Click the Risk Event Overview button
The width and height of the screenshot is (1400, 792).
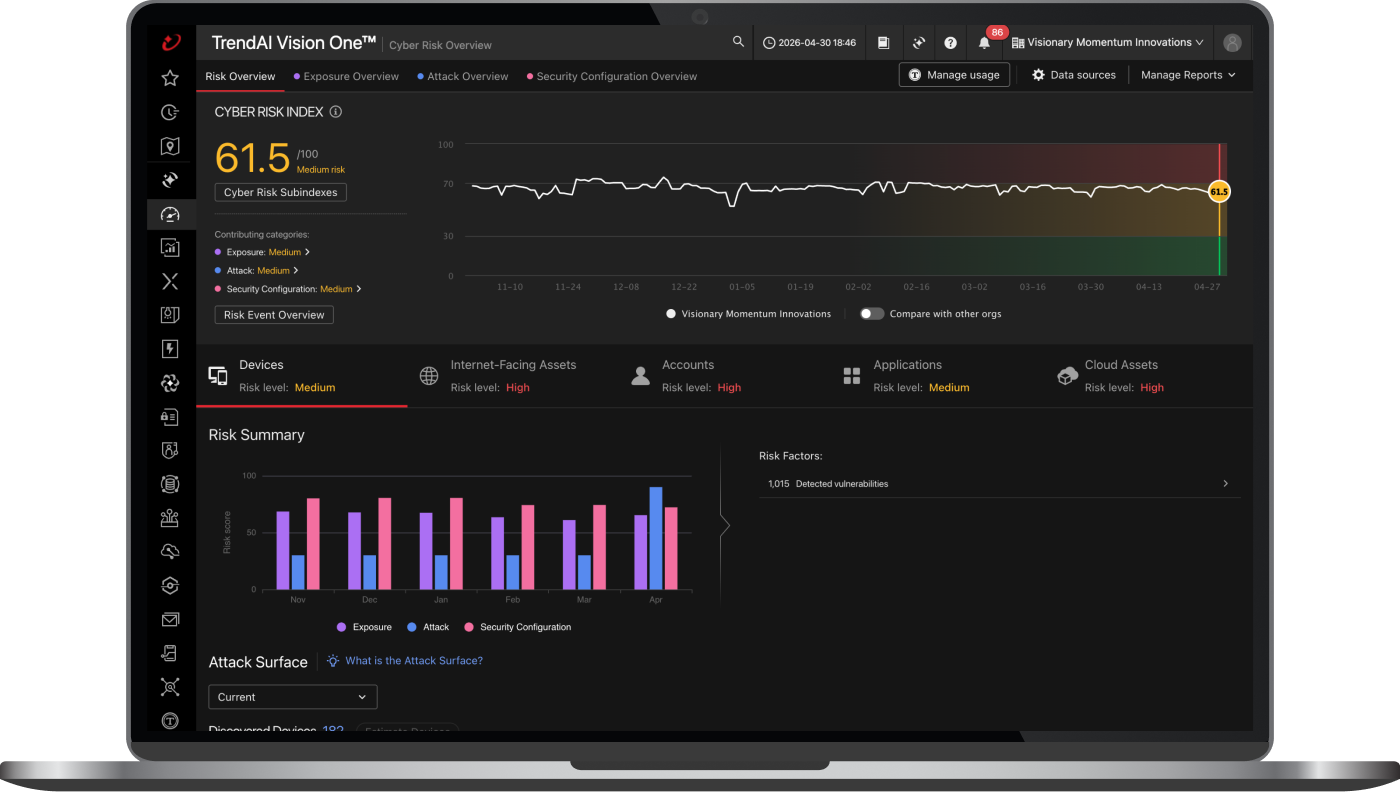274,314
